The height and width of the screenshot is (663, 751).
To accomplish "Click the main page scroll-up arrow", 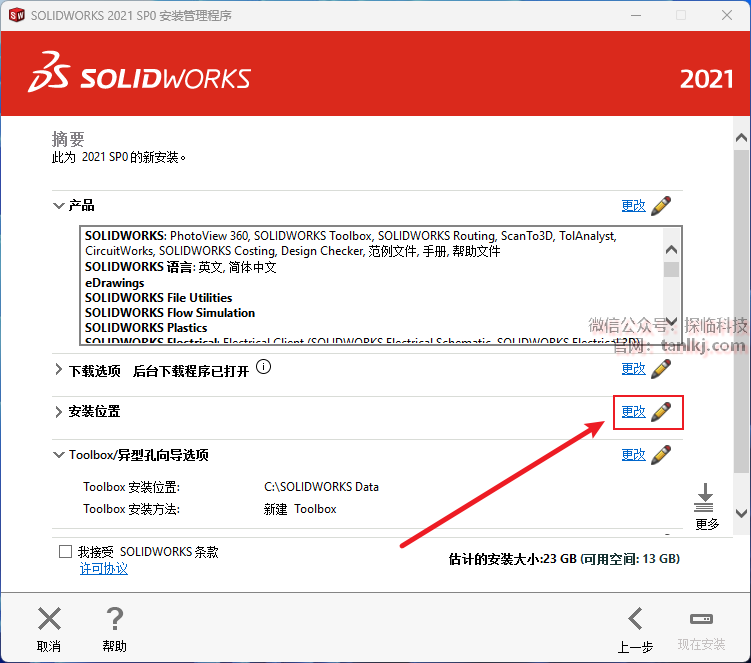I will click(x=741, y=138).
